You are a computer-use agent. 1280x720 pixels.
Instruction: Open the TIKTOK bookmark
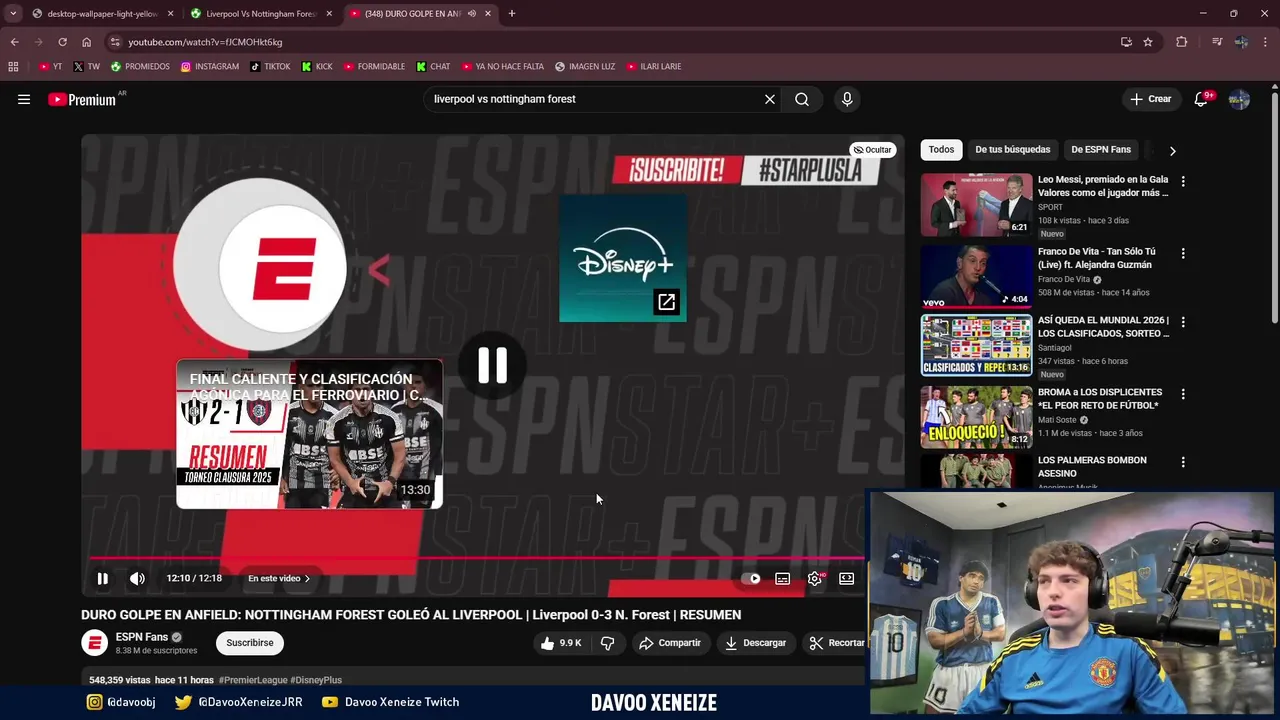[270, 67]
